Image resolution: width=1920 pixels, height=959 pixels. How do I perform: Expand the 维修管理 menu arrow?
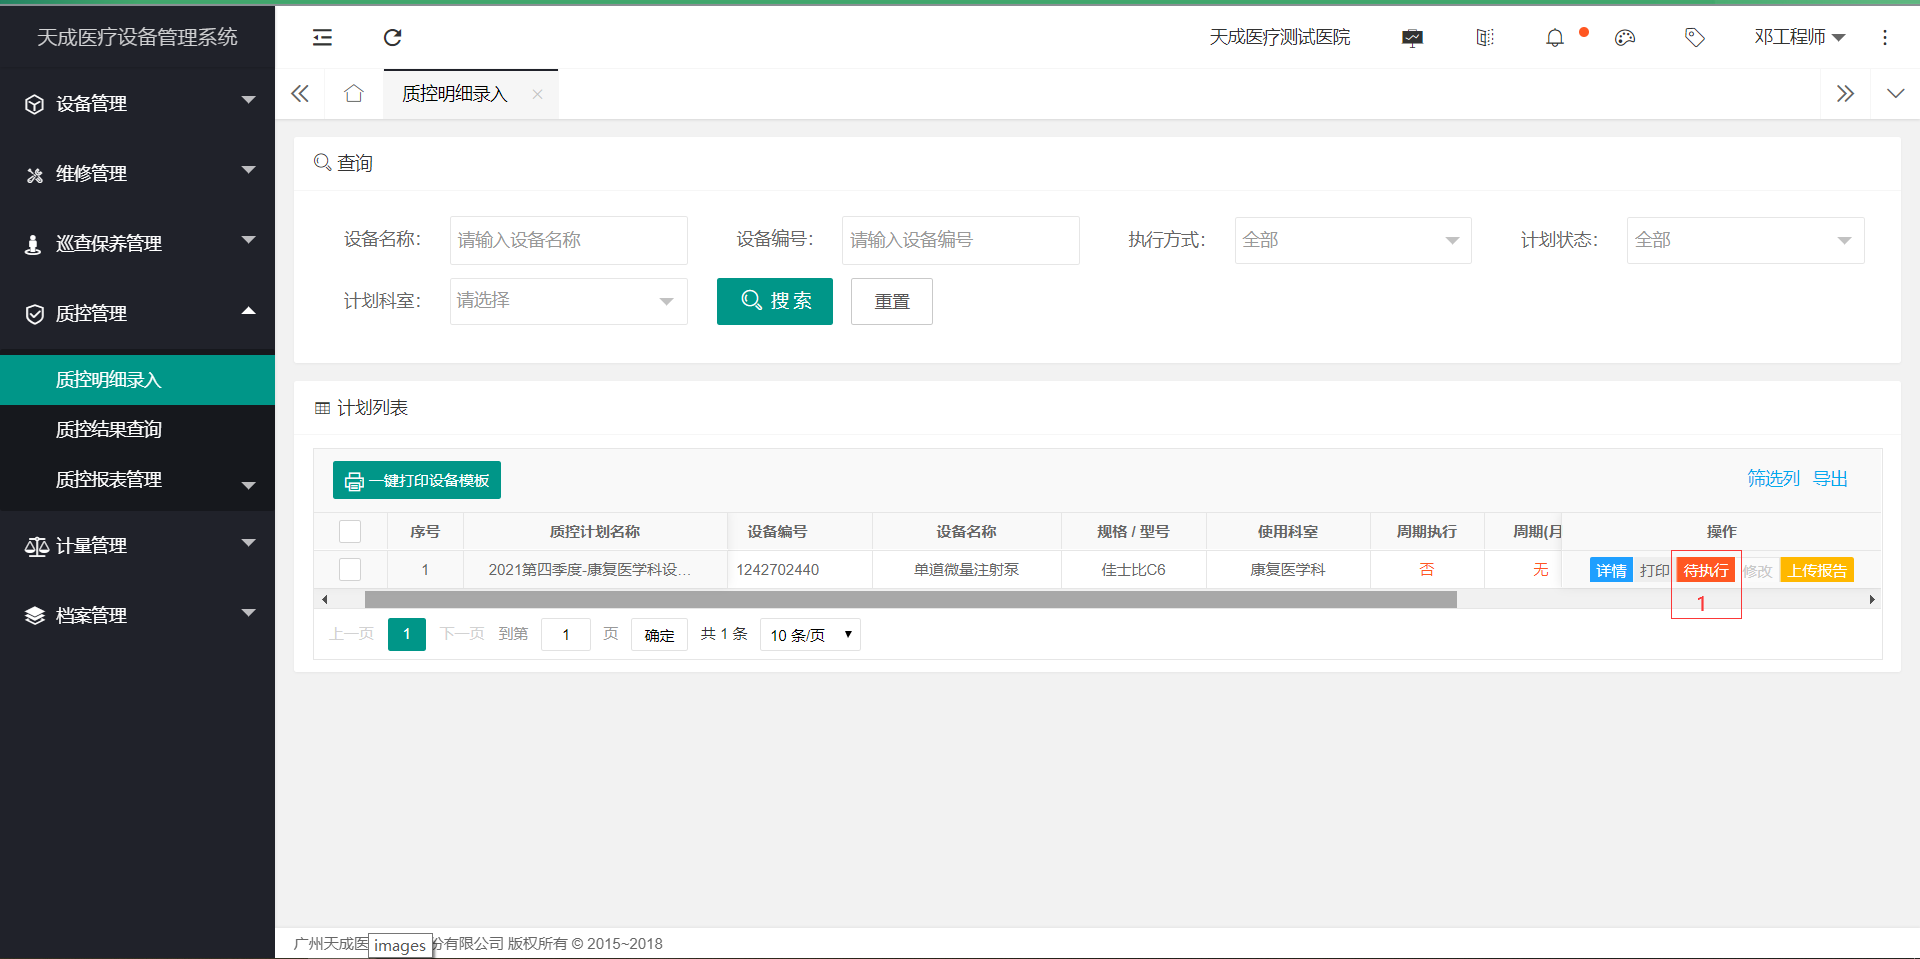[249, 170]
